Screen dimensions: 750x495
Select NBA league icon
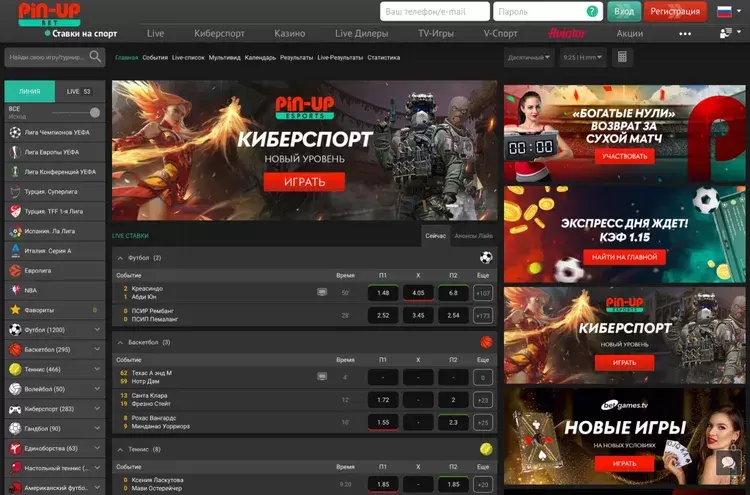(x=15, y=290)
